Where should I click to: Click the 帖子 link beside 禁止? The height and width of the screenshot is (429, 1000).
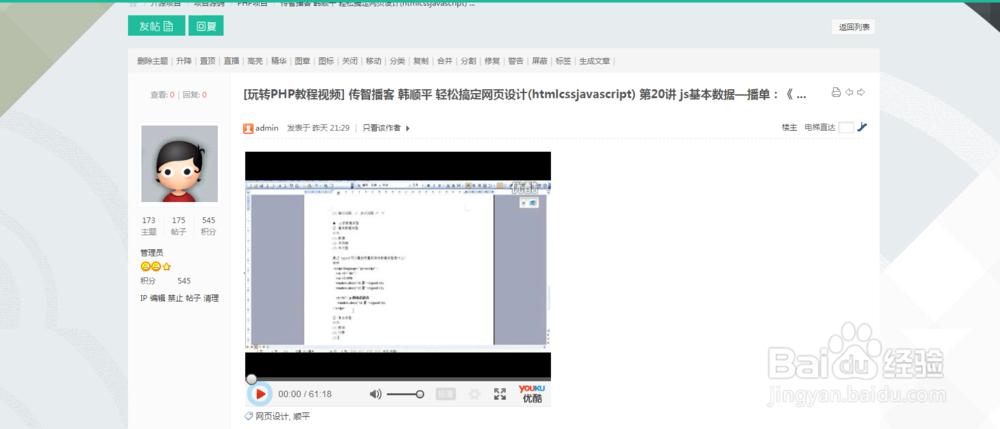point(193,298)
